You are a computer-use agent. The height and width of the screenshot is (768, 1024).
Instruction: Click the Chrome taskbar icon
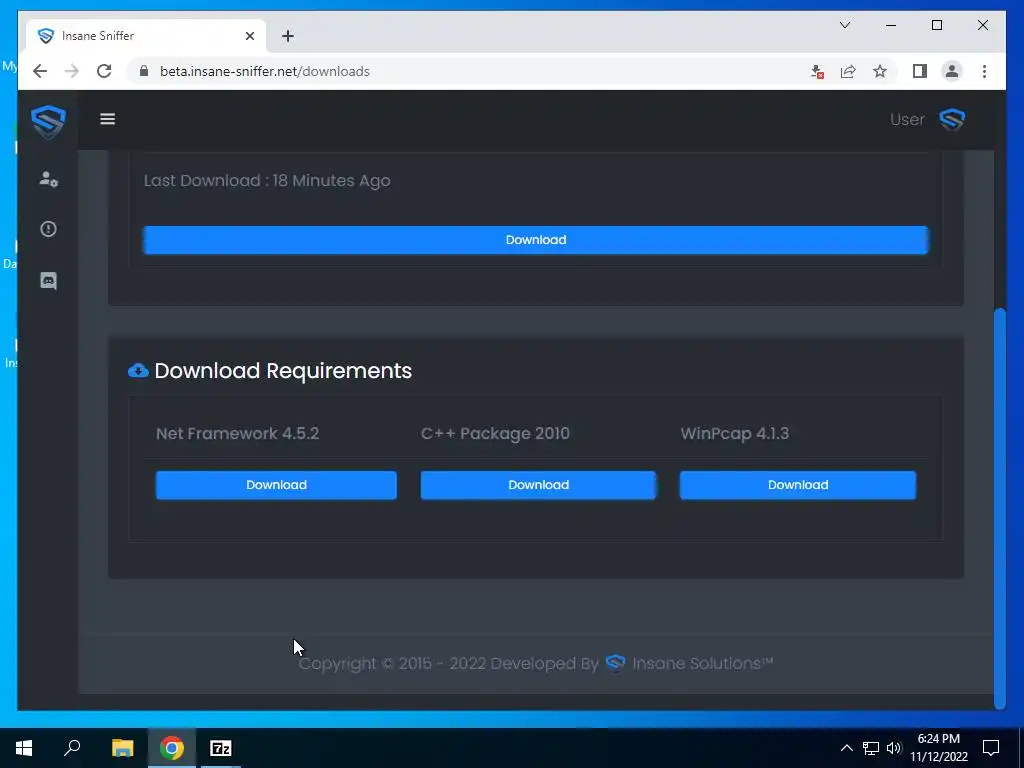coord(172,748)
